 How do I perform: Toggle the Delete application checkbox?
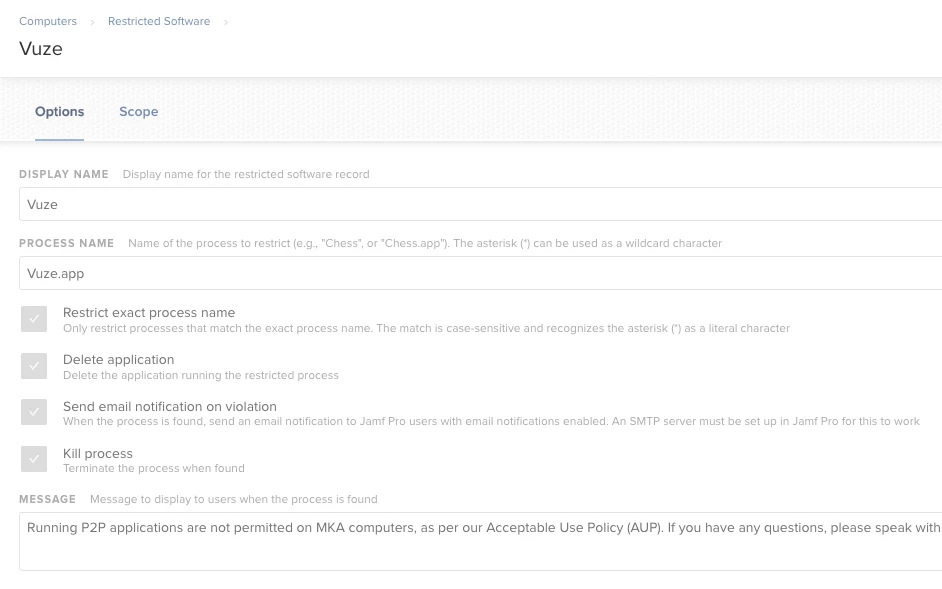click(x=34, y=365)
